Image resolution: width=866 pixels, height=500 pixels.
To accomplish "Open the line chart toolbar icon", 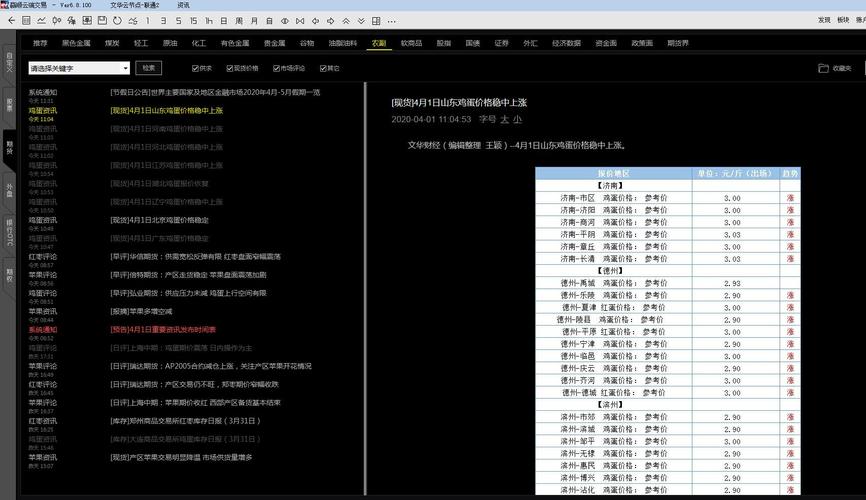I will [x=41, y=20].
